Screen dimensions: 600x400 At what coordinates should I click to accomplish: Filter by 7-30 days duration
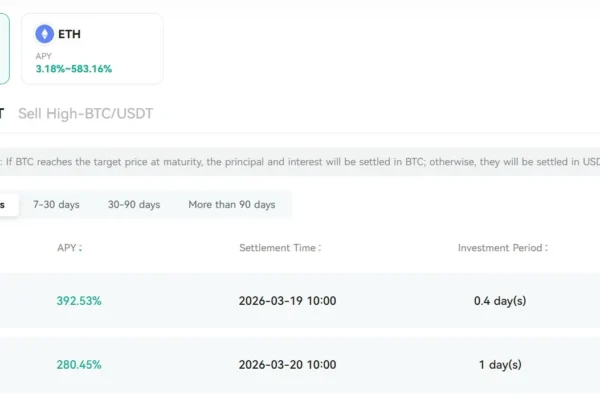[x=56, y=205]
